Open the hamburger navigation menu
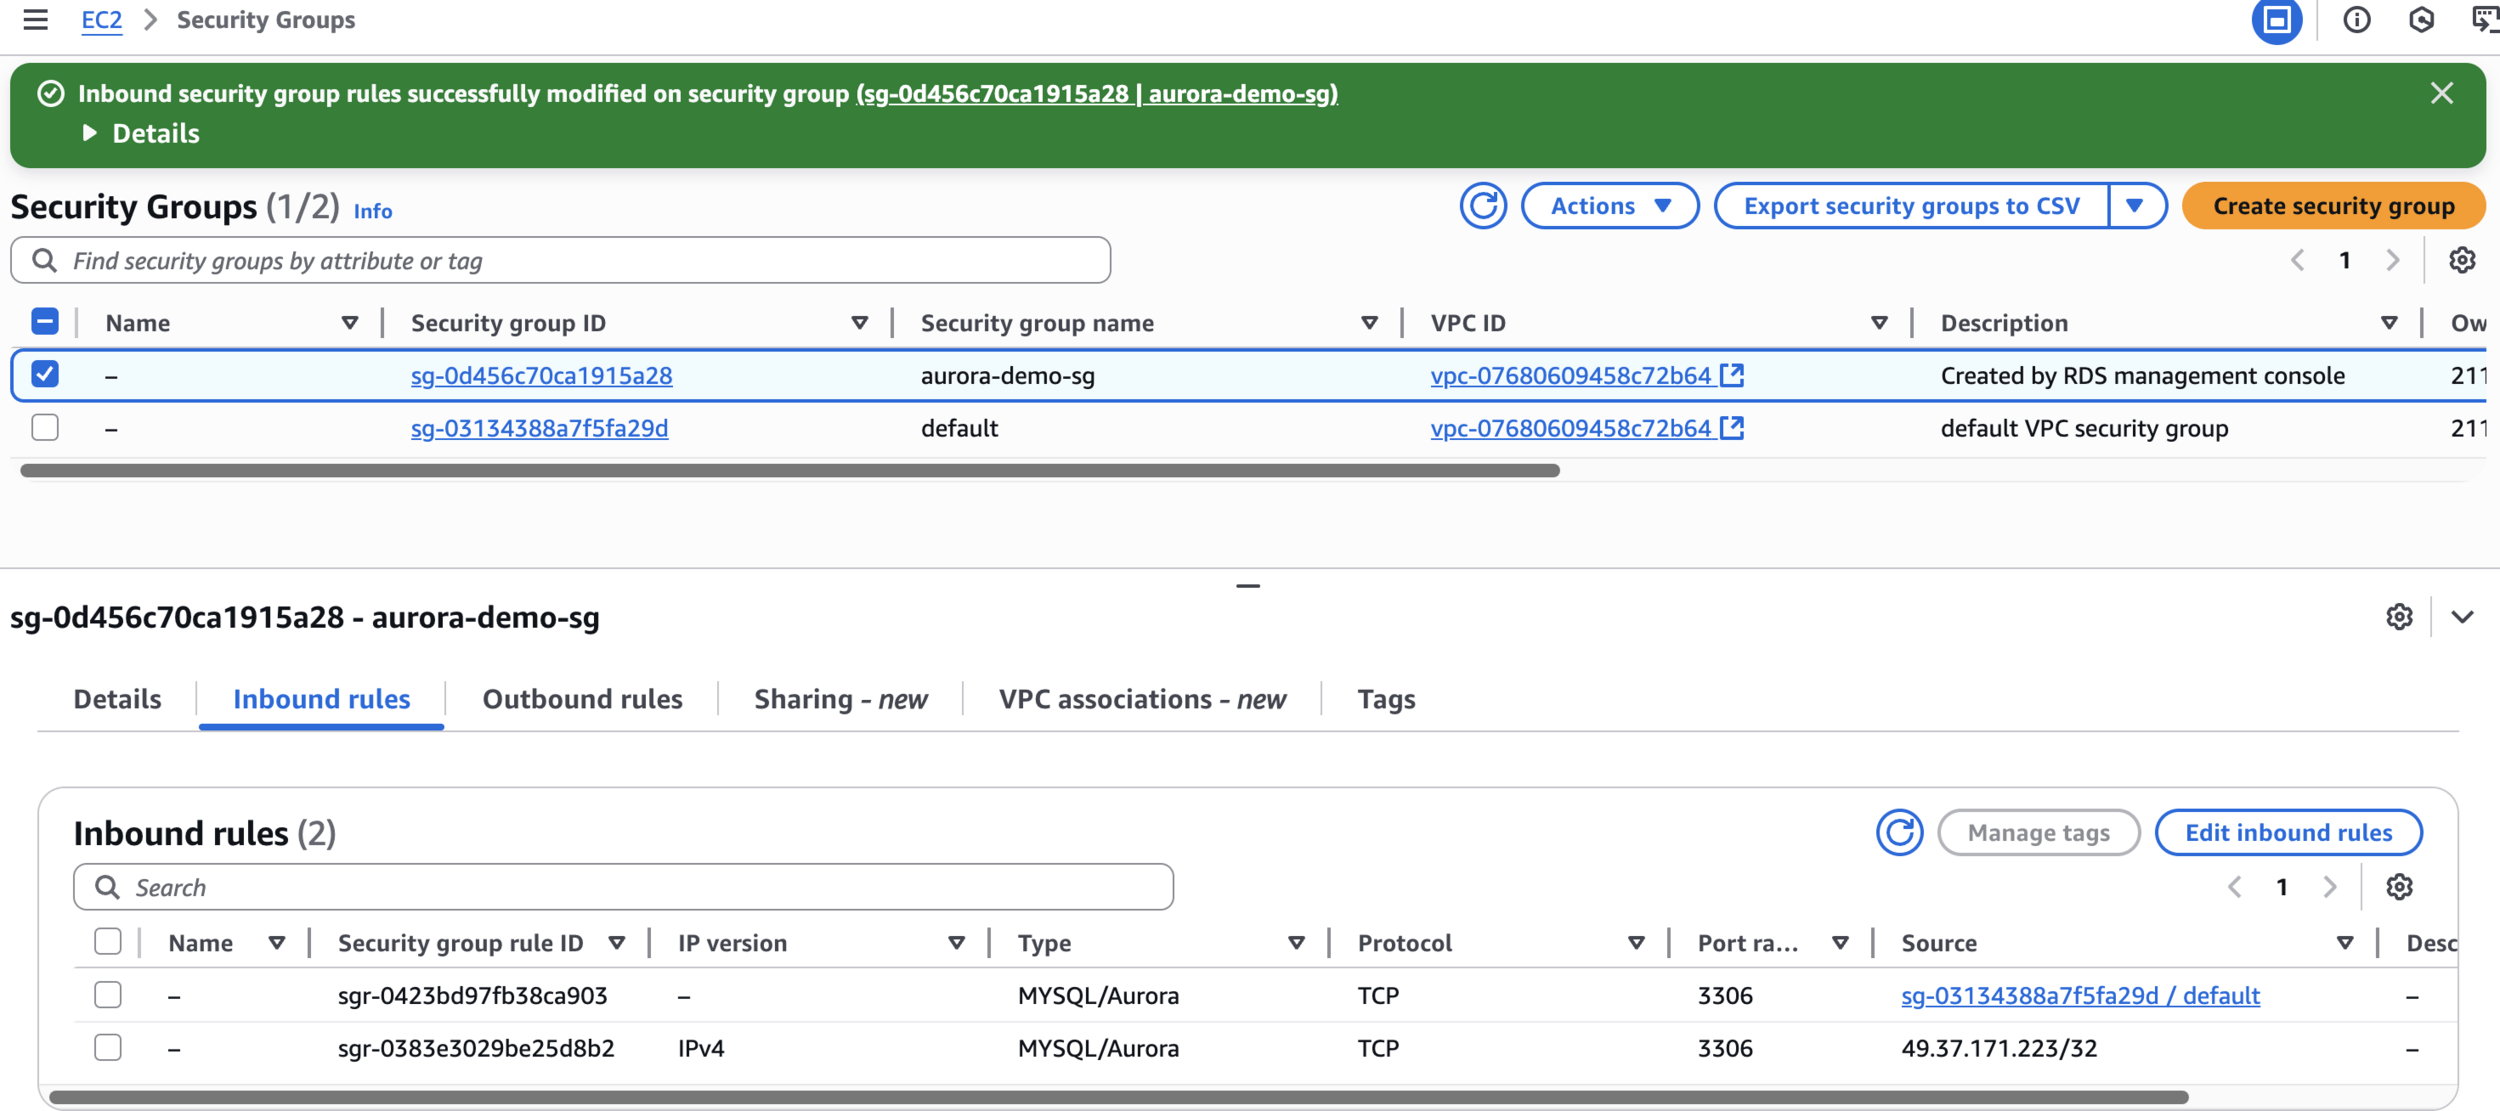Screen dimensions: 2500x1111 pyautogui.click(x=35, y=20)
